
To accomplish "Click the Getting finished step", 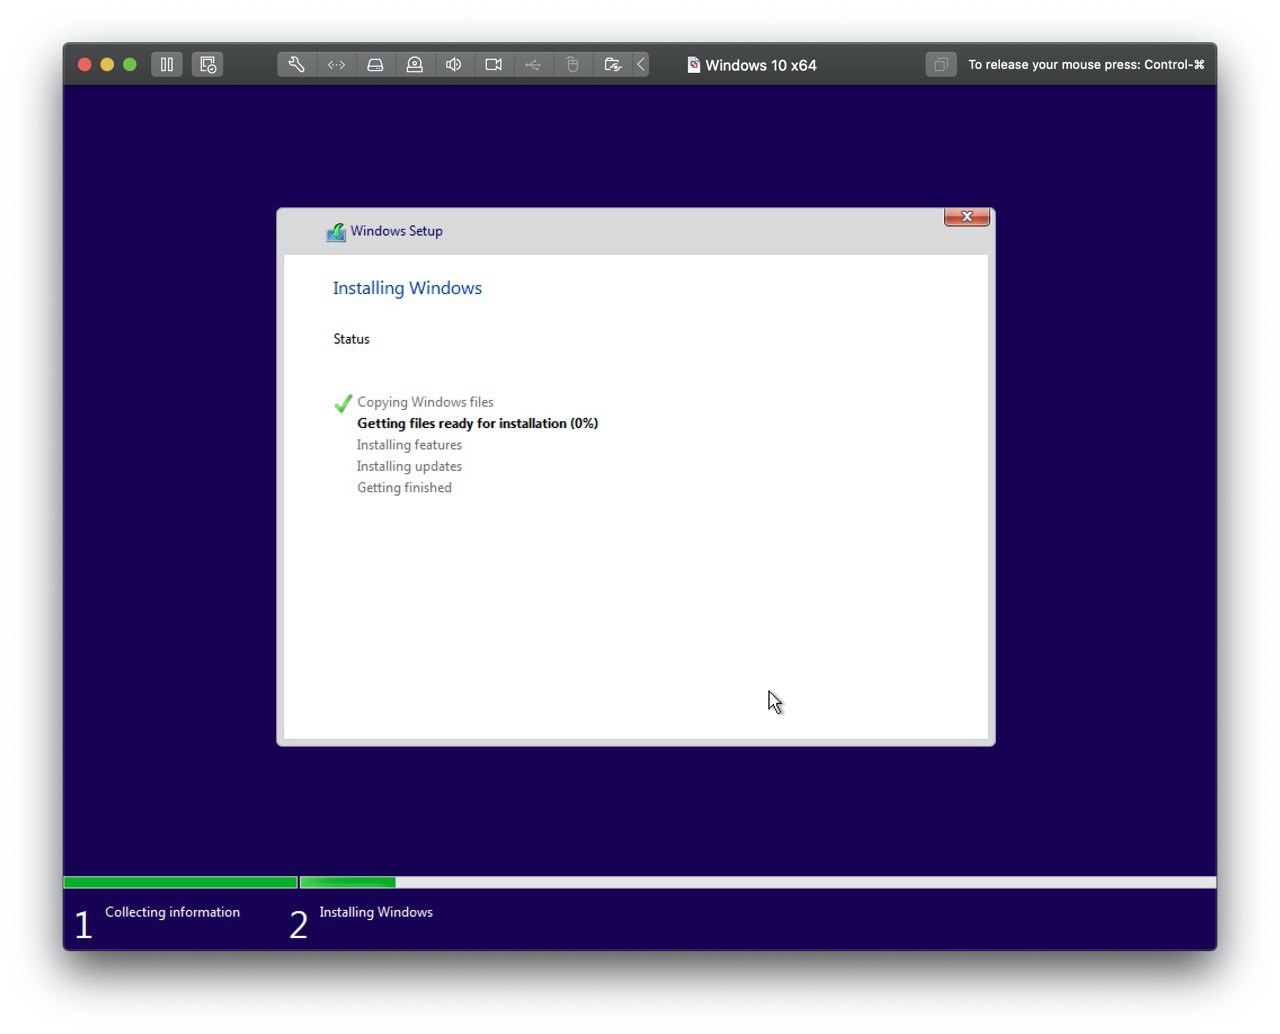I will [404, 488].
